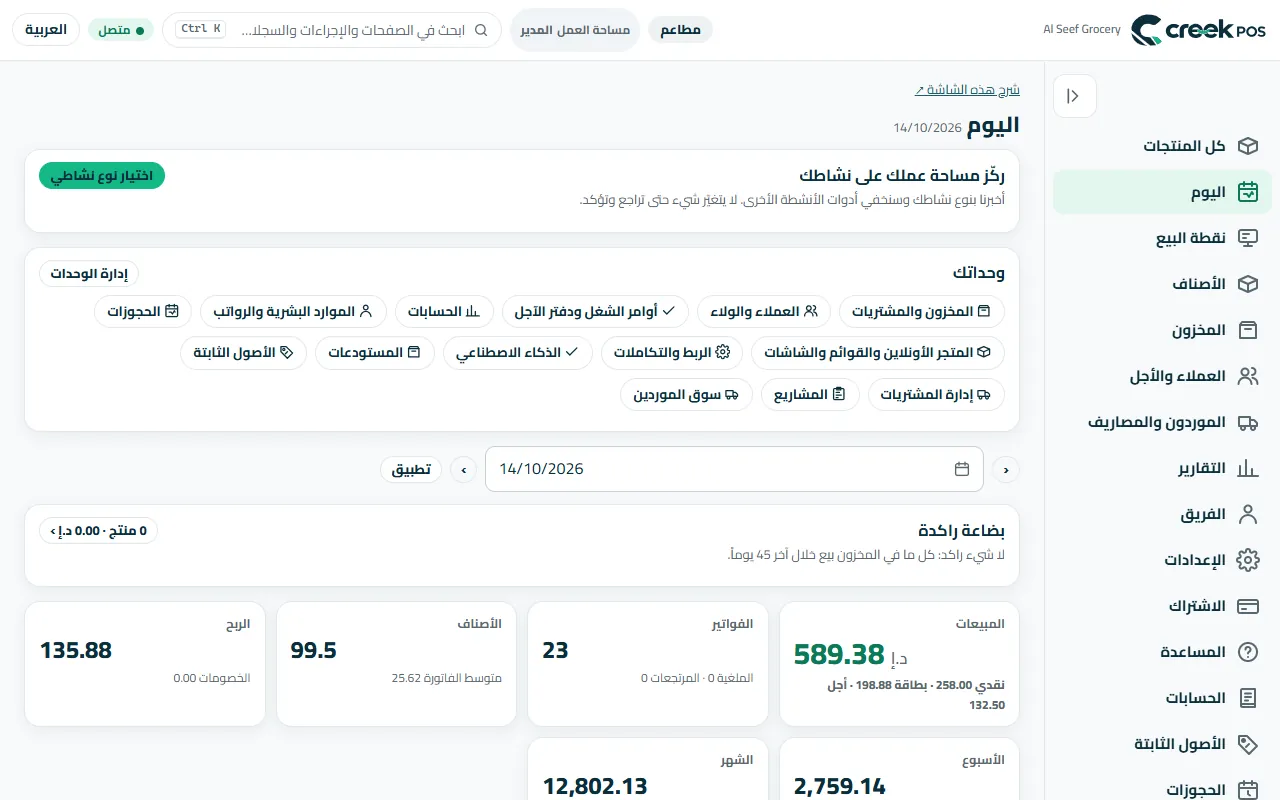This screenshot has width=1280, height=800.
Task: Toggle the العملاء والولاء module chip
Action: 764,311
